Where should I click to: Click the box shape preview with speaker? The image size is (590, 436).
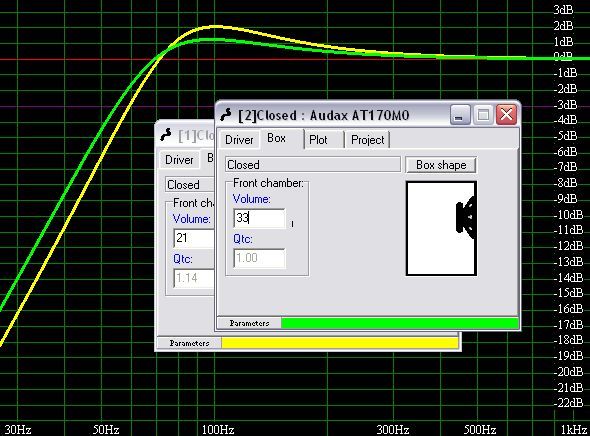point(441,228)
